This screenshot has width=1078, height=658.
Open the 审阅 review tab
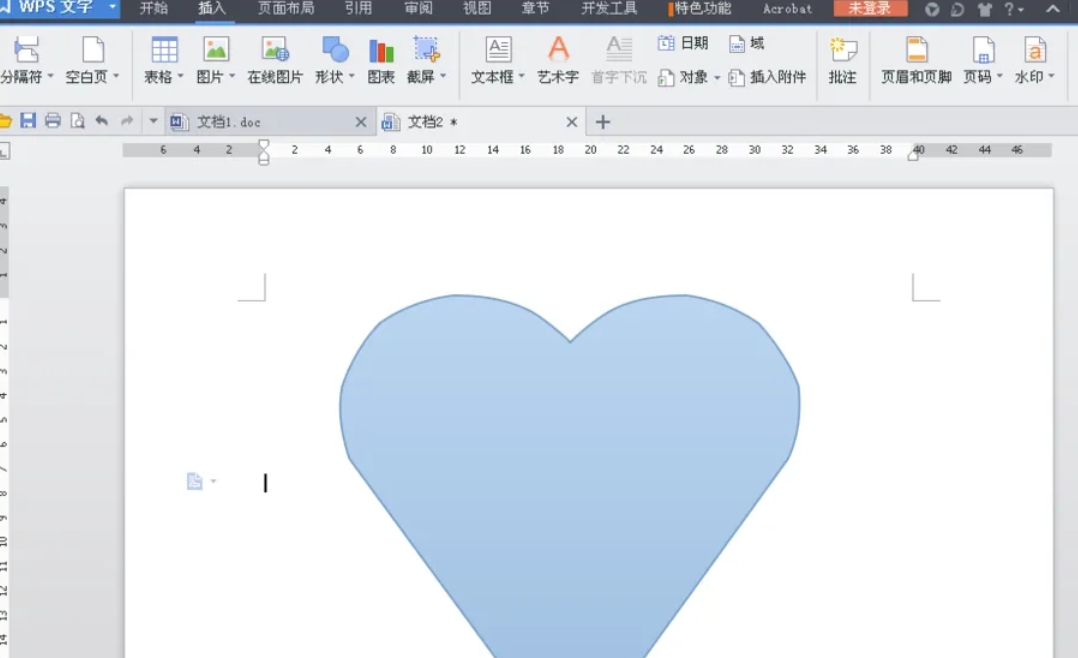(x=417, y=10)
